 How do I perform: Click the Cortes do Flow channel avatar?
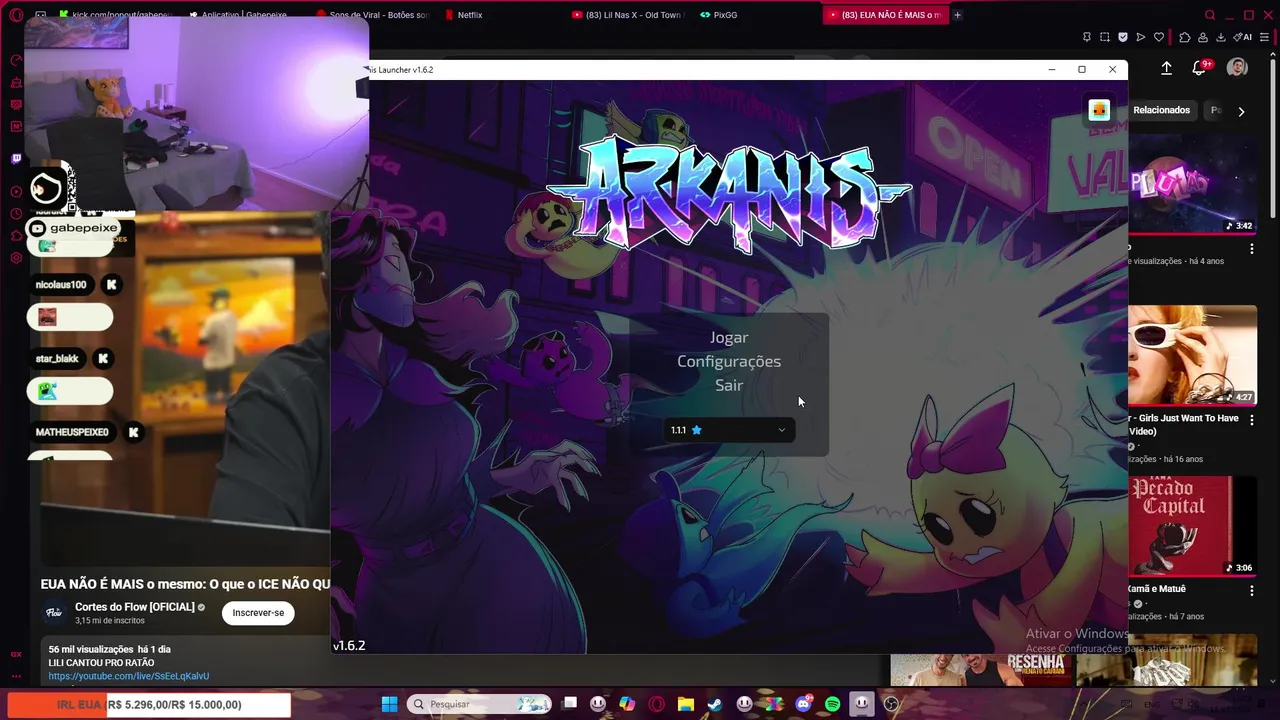click(x=54, y=613)
